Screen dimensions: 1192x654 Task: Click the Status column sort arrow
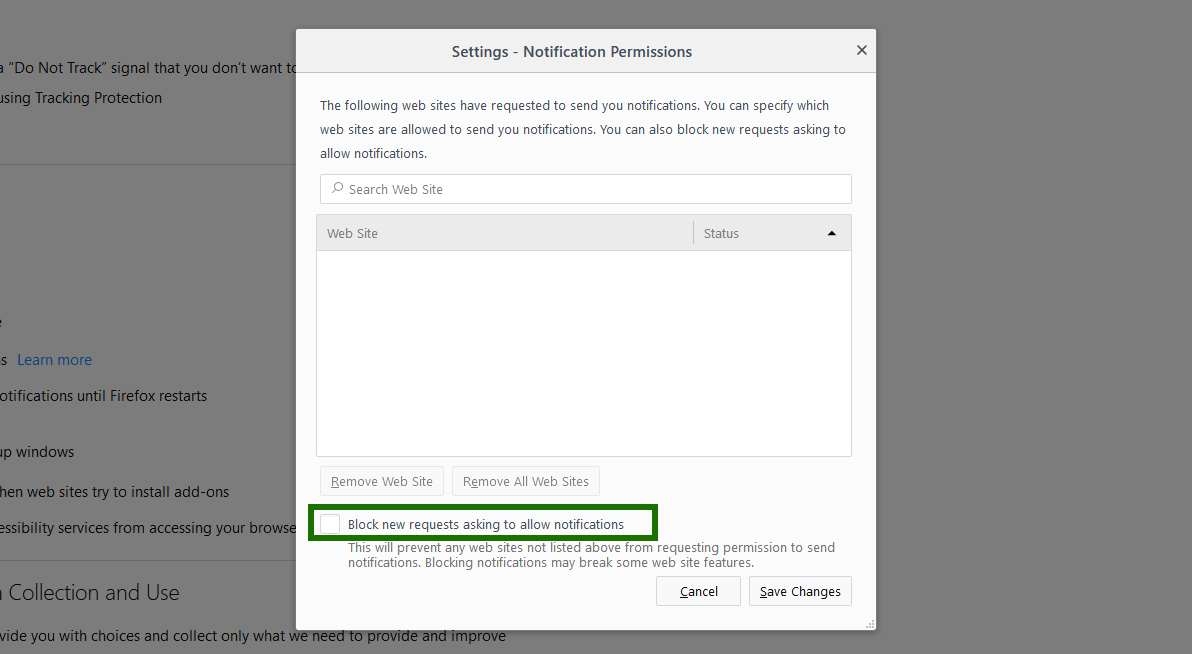(831, 234)
